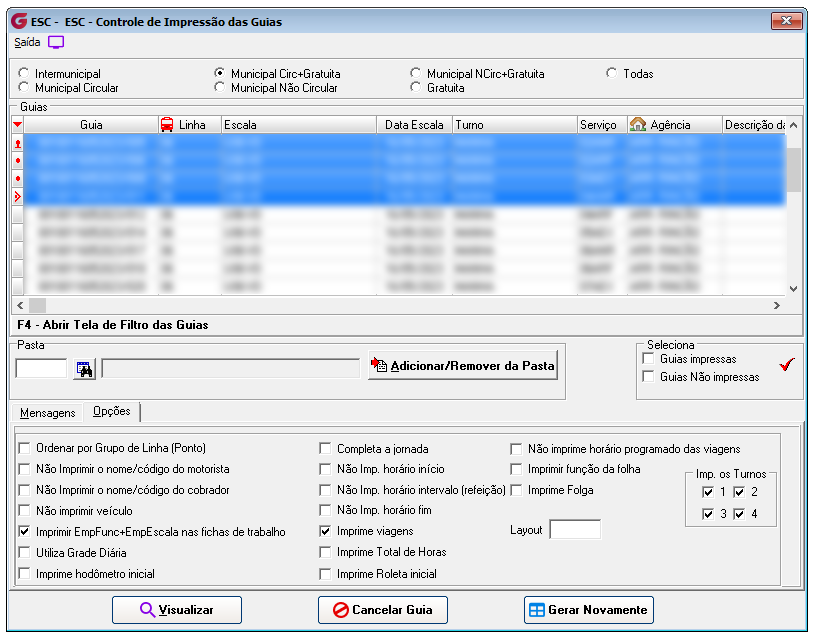Screen dimensions: 814x639
Task: Uncheck turno 4 in Imp. os Turnos
Action: pyautogui.click(x=739, y=514)
